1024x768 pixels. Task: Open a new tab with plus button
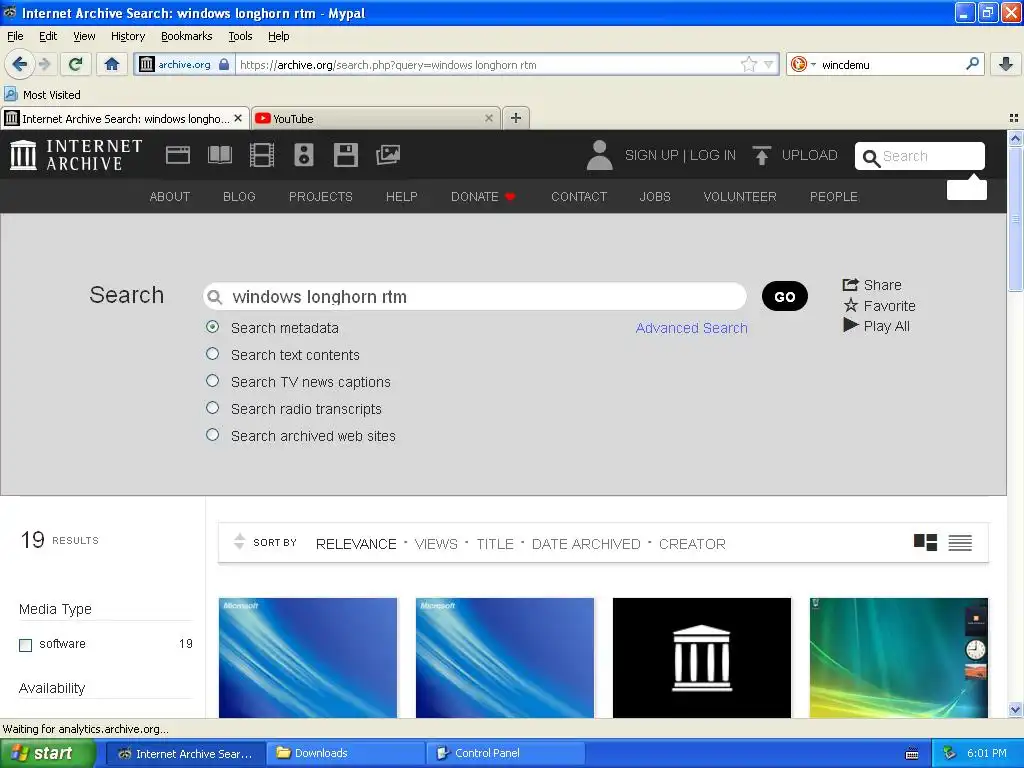coord(516,118)
